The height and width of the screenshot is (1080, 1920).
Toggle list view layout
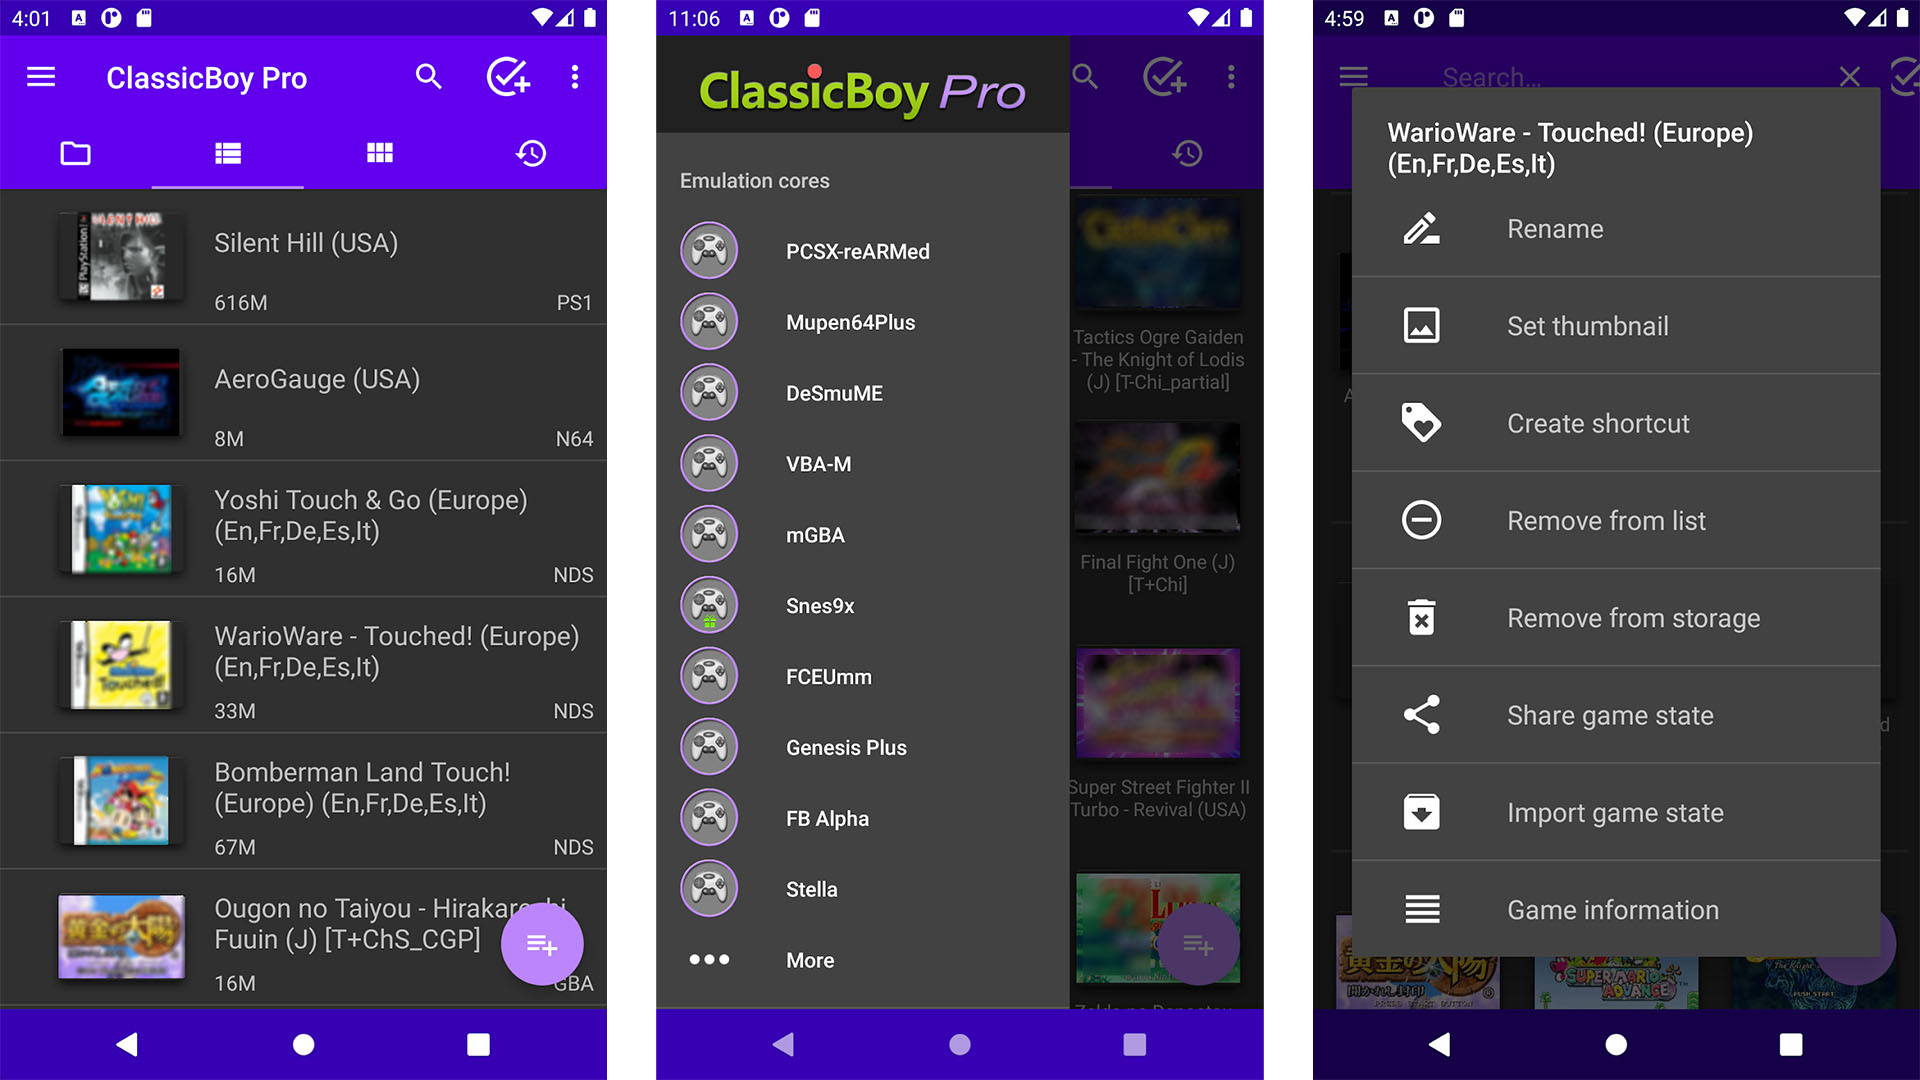coord(227,154)
